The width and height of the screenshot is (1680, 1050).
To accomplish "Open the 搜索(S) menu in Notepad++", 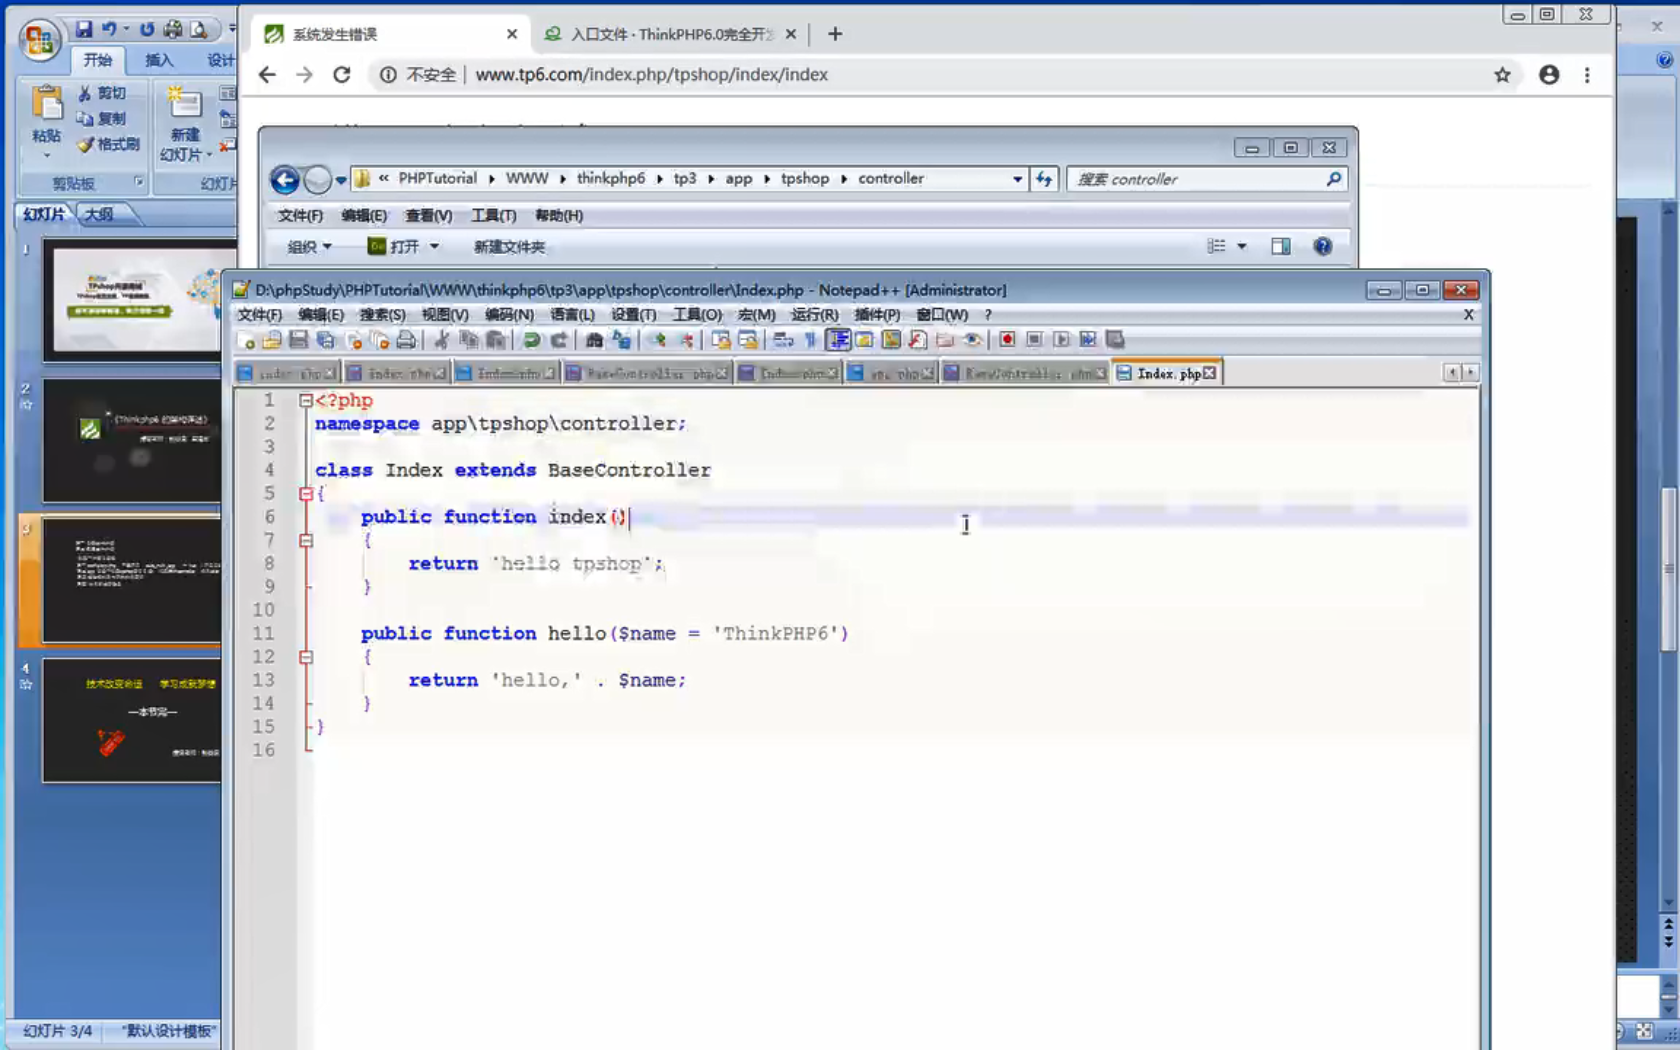I will (382, 315).
